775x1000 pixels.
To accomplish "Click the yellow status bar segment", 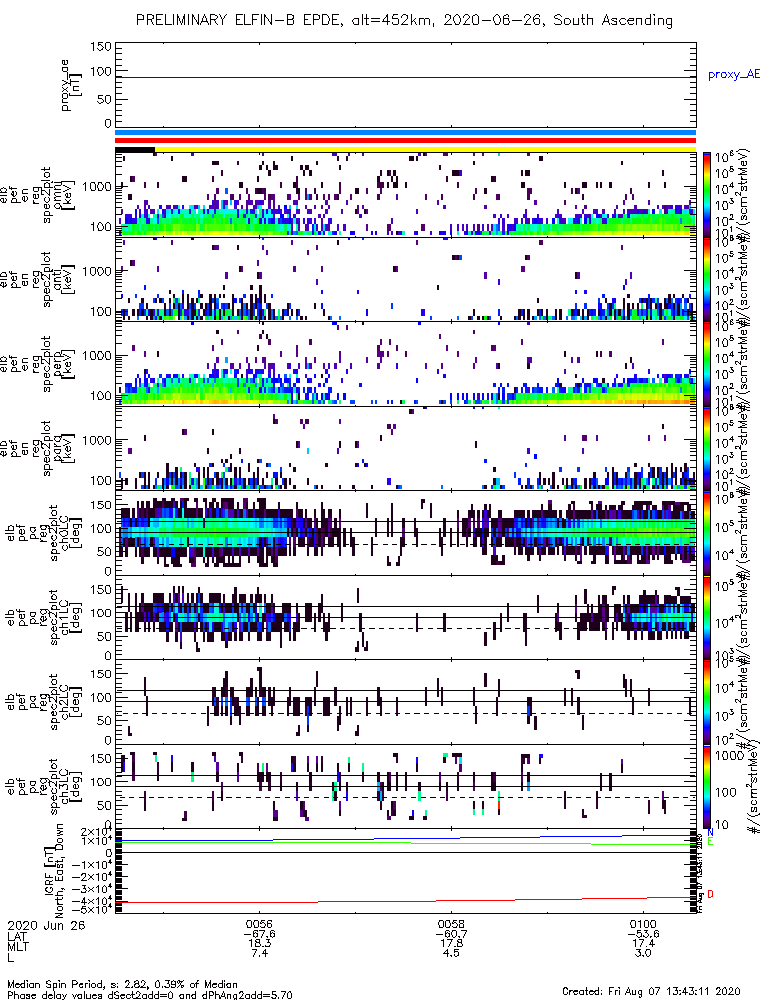I will (x=425, y=150).
